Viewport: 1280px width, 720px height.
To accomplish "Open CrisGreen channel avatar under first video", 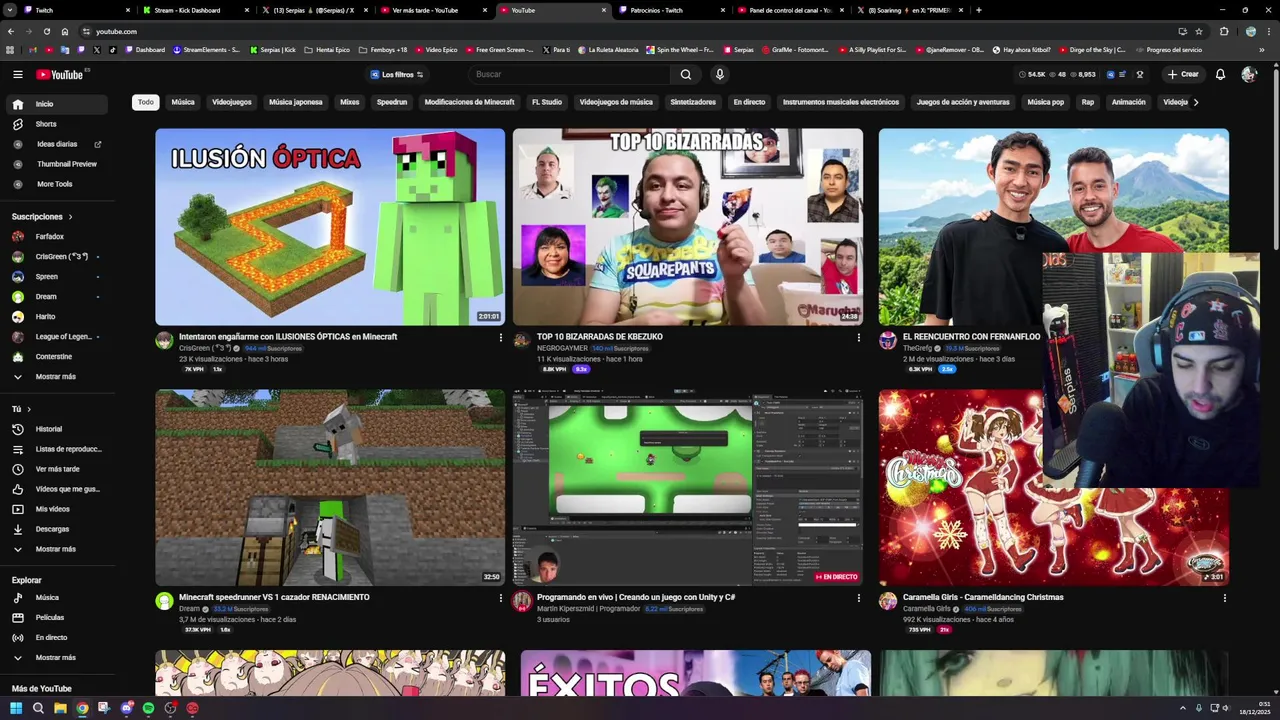I will point(164,341).
